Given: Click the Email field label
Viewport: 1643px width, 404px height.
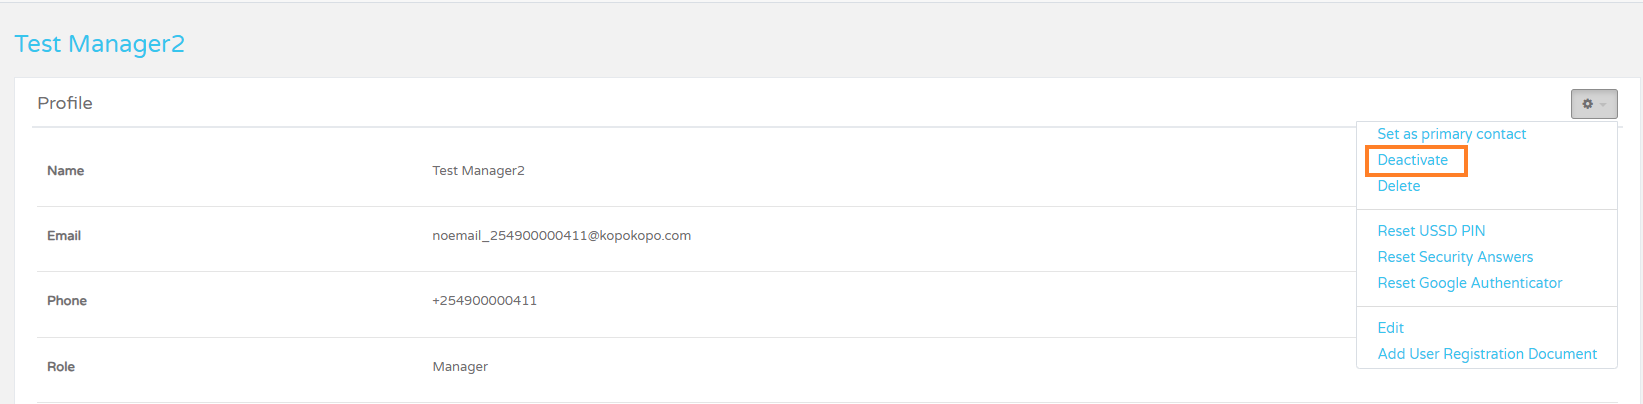Looking at the screenshot, I should pyautogui.click(x=64, y=236).
